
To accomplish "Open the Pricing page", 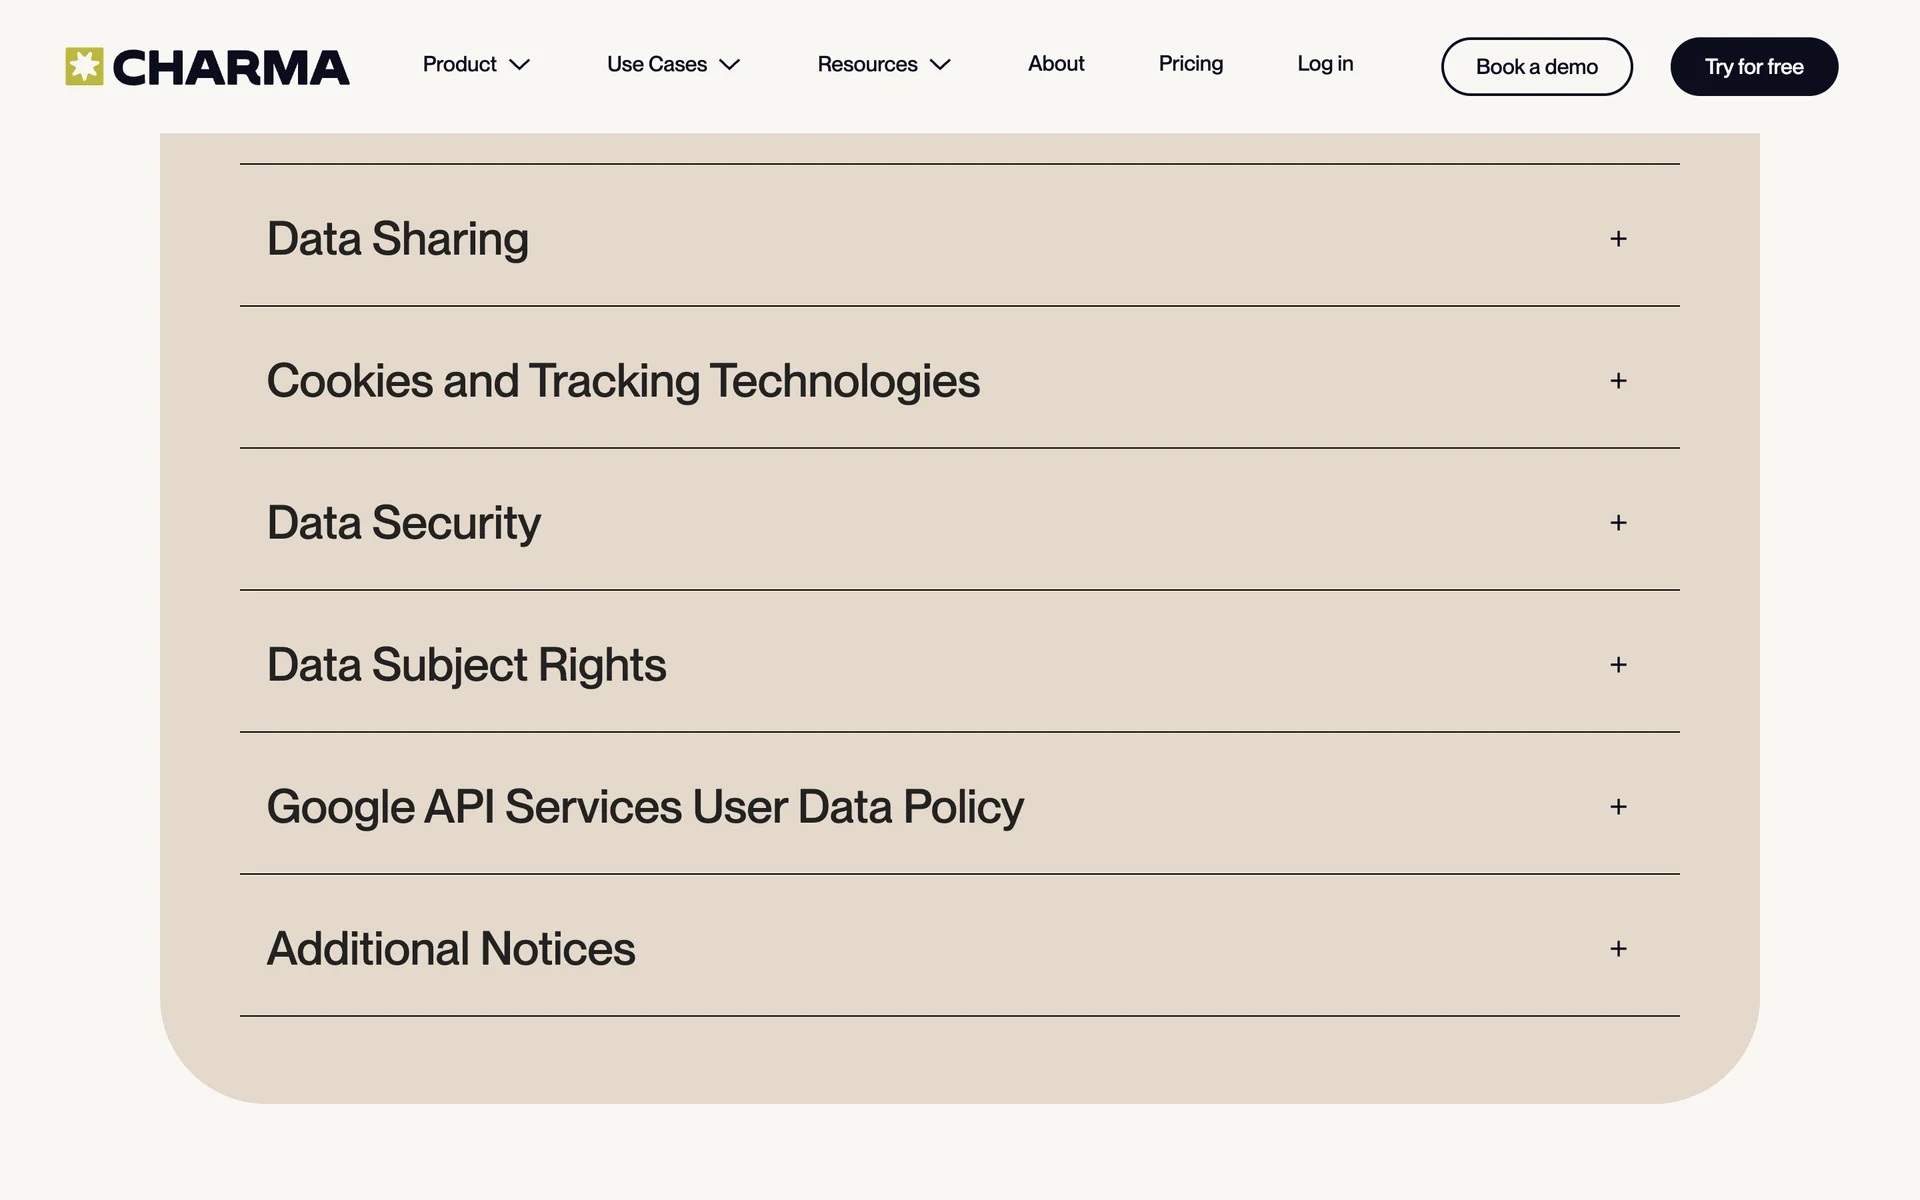I will (x=1190, y=64).
